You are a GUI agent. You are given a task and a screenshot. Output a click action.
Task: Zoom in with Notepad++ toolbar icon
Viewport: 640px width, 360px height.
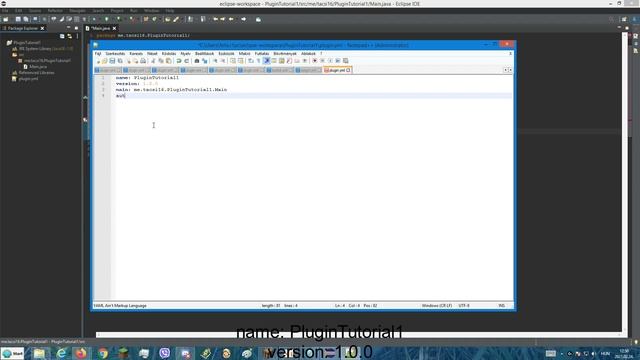(x=216, y=61)
